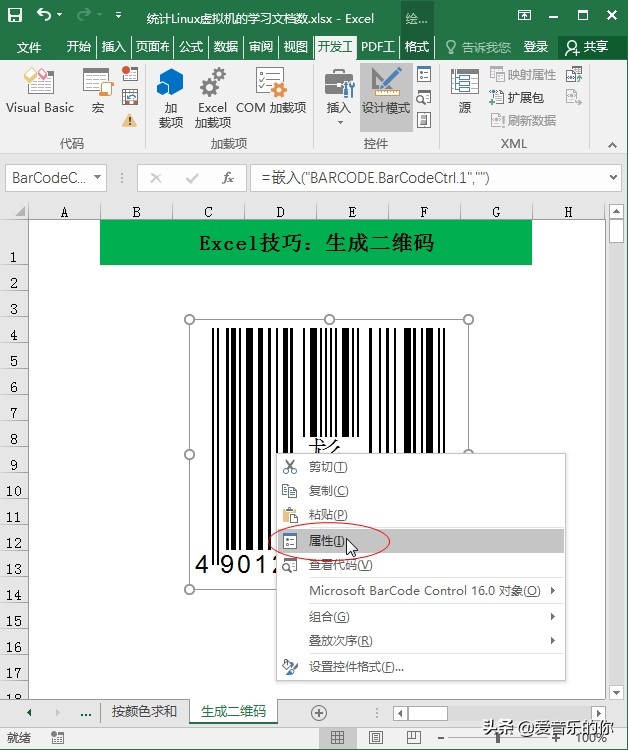Image resolution: width=628 pixels, height=750 pixels.
Task: Switch to the 视图 View tab
Action: point(296,47)
